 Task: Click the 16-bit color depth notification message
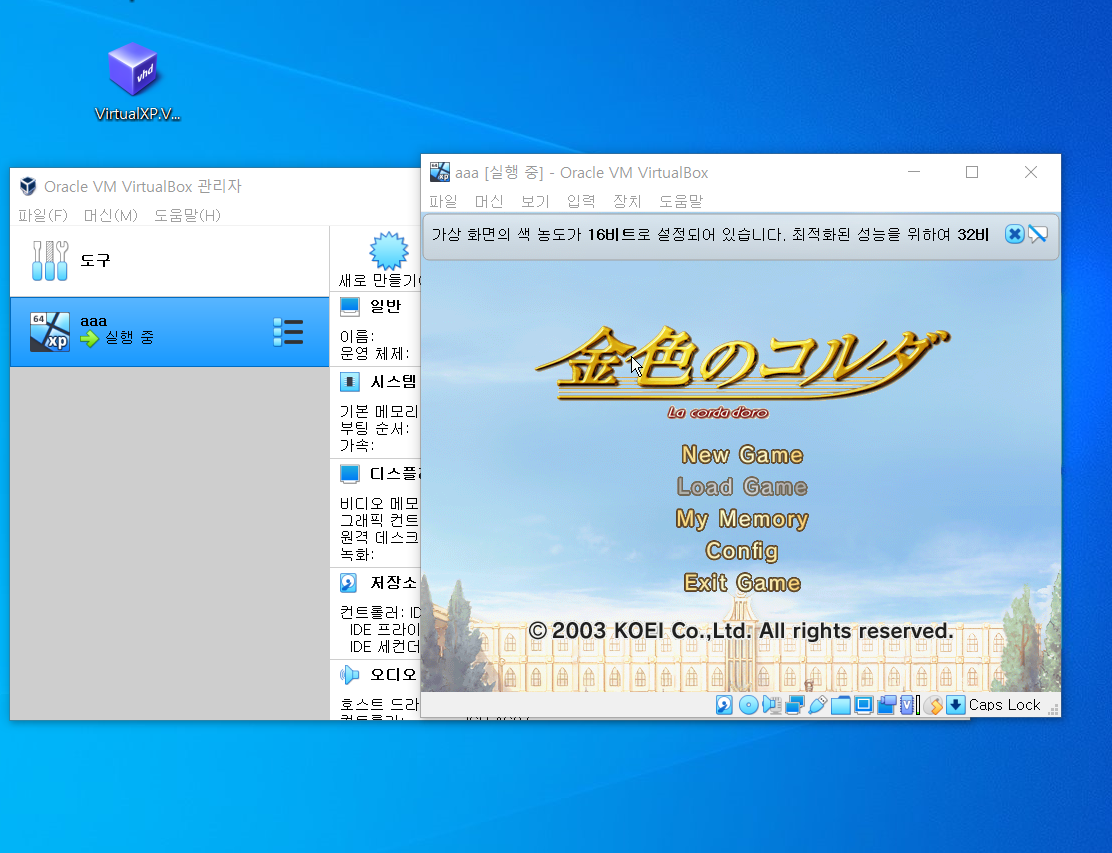pyautogui.click(x=710, y=234)
